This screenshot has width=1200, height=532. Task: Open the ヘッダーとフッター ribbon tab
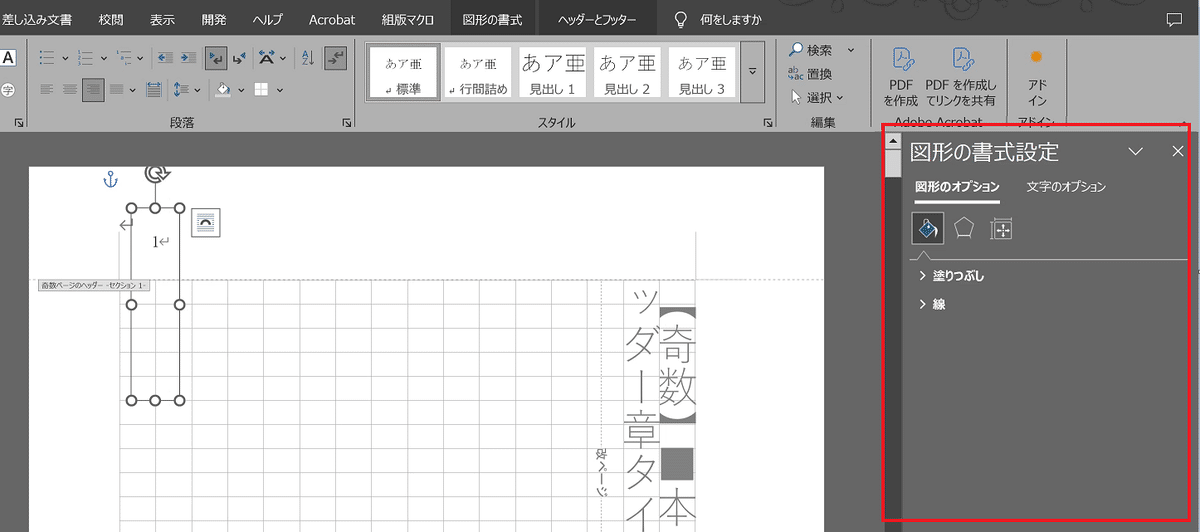coord(596,19)
